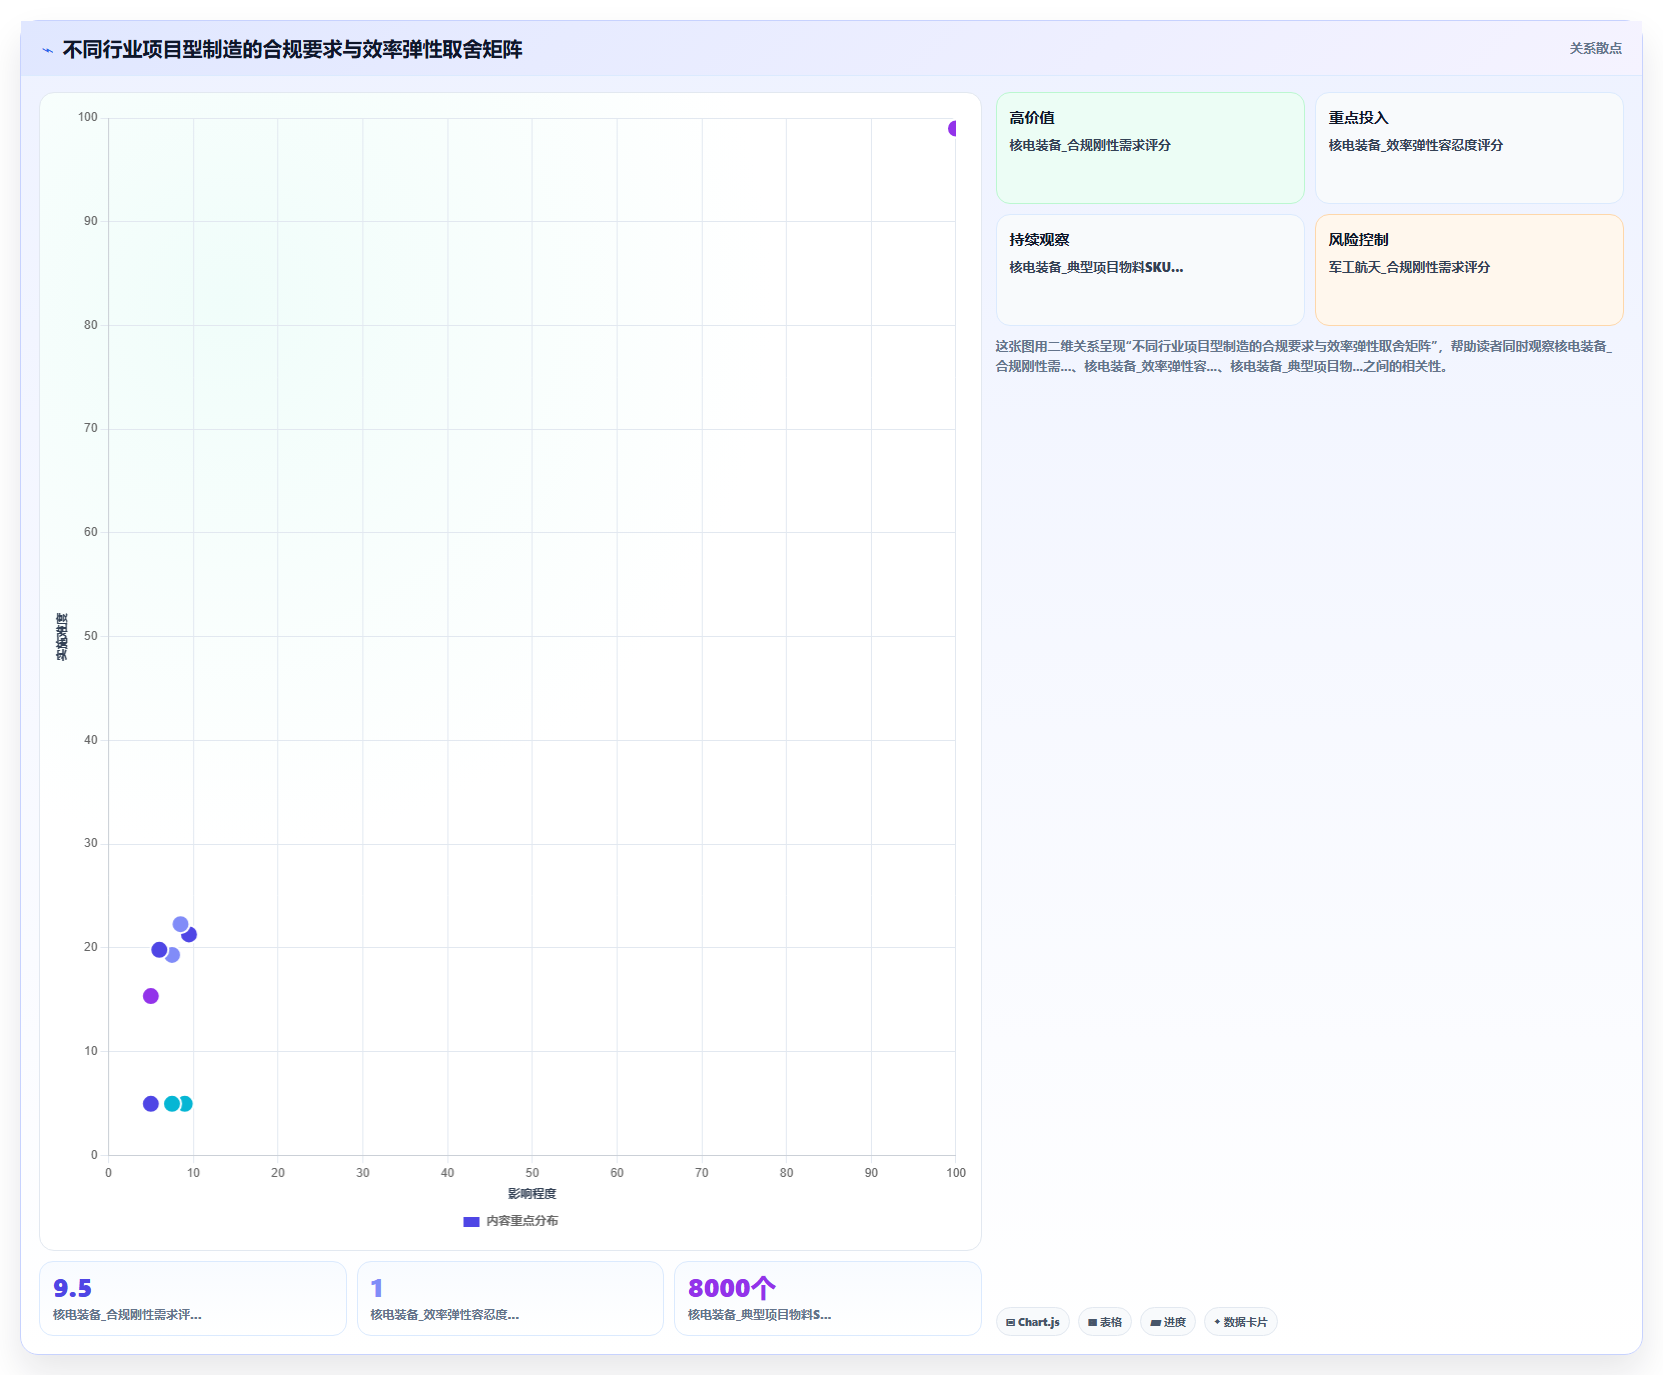Click the Chart.js chip
Screen dimensions: 1663x1375
click(x=1033, y=1322)
